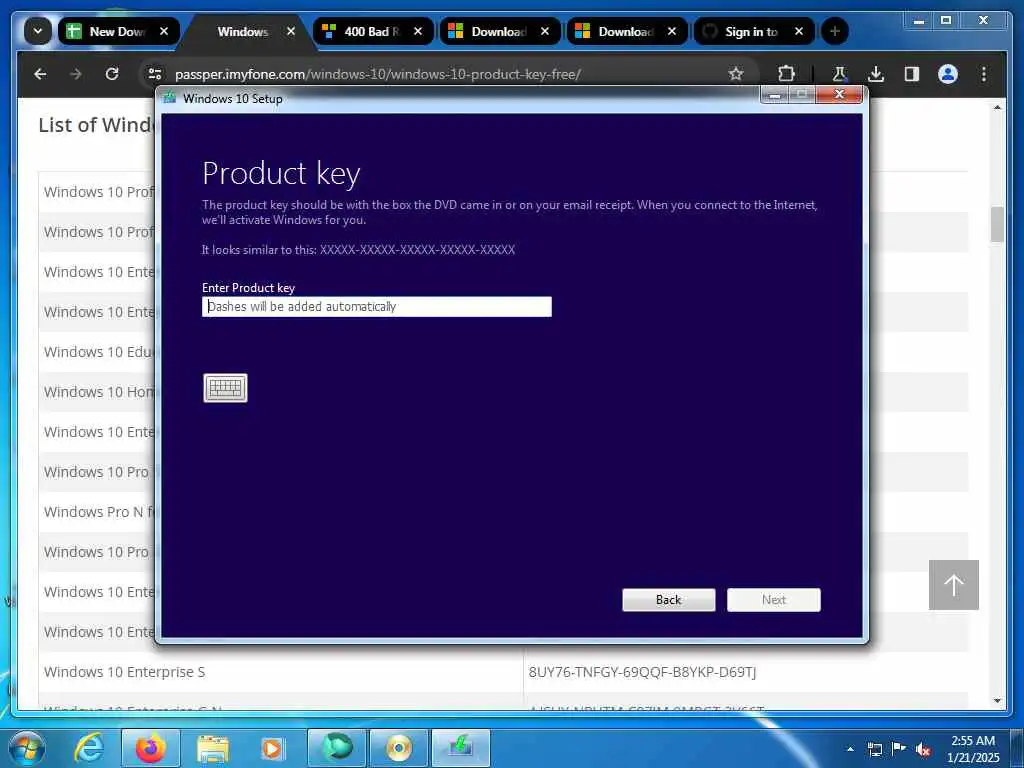Launch Internet Explorer from the taskbar
The image size is (1024, 768).
[x=88, y=748]
